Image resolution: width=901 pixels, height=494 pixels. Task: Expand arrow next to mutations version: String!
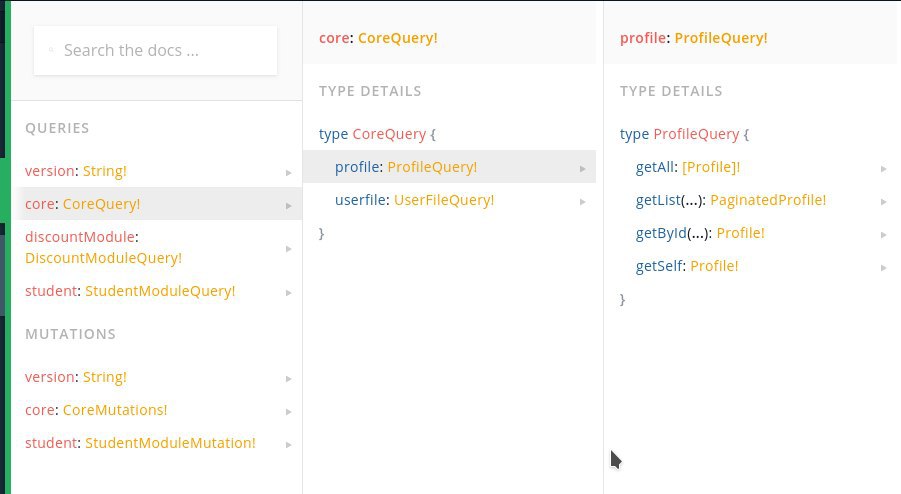(288, 379)
